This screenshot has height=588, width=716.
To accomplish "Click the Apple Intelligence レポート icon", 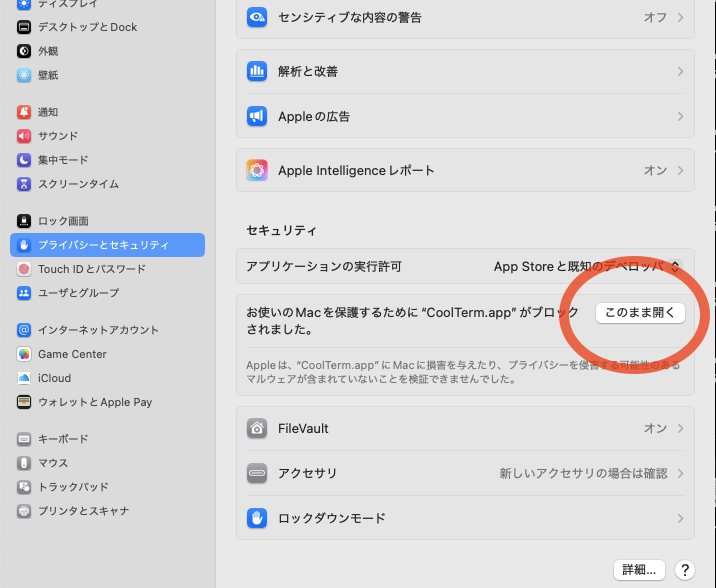I will [257, 170].
